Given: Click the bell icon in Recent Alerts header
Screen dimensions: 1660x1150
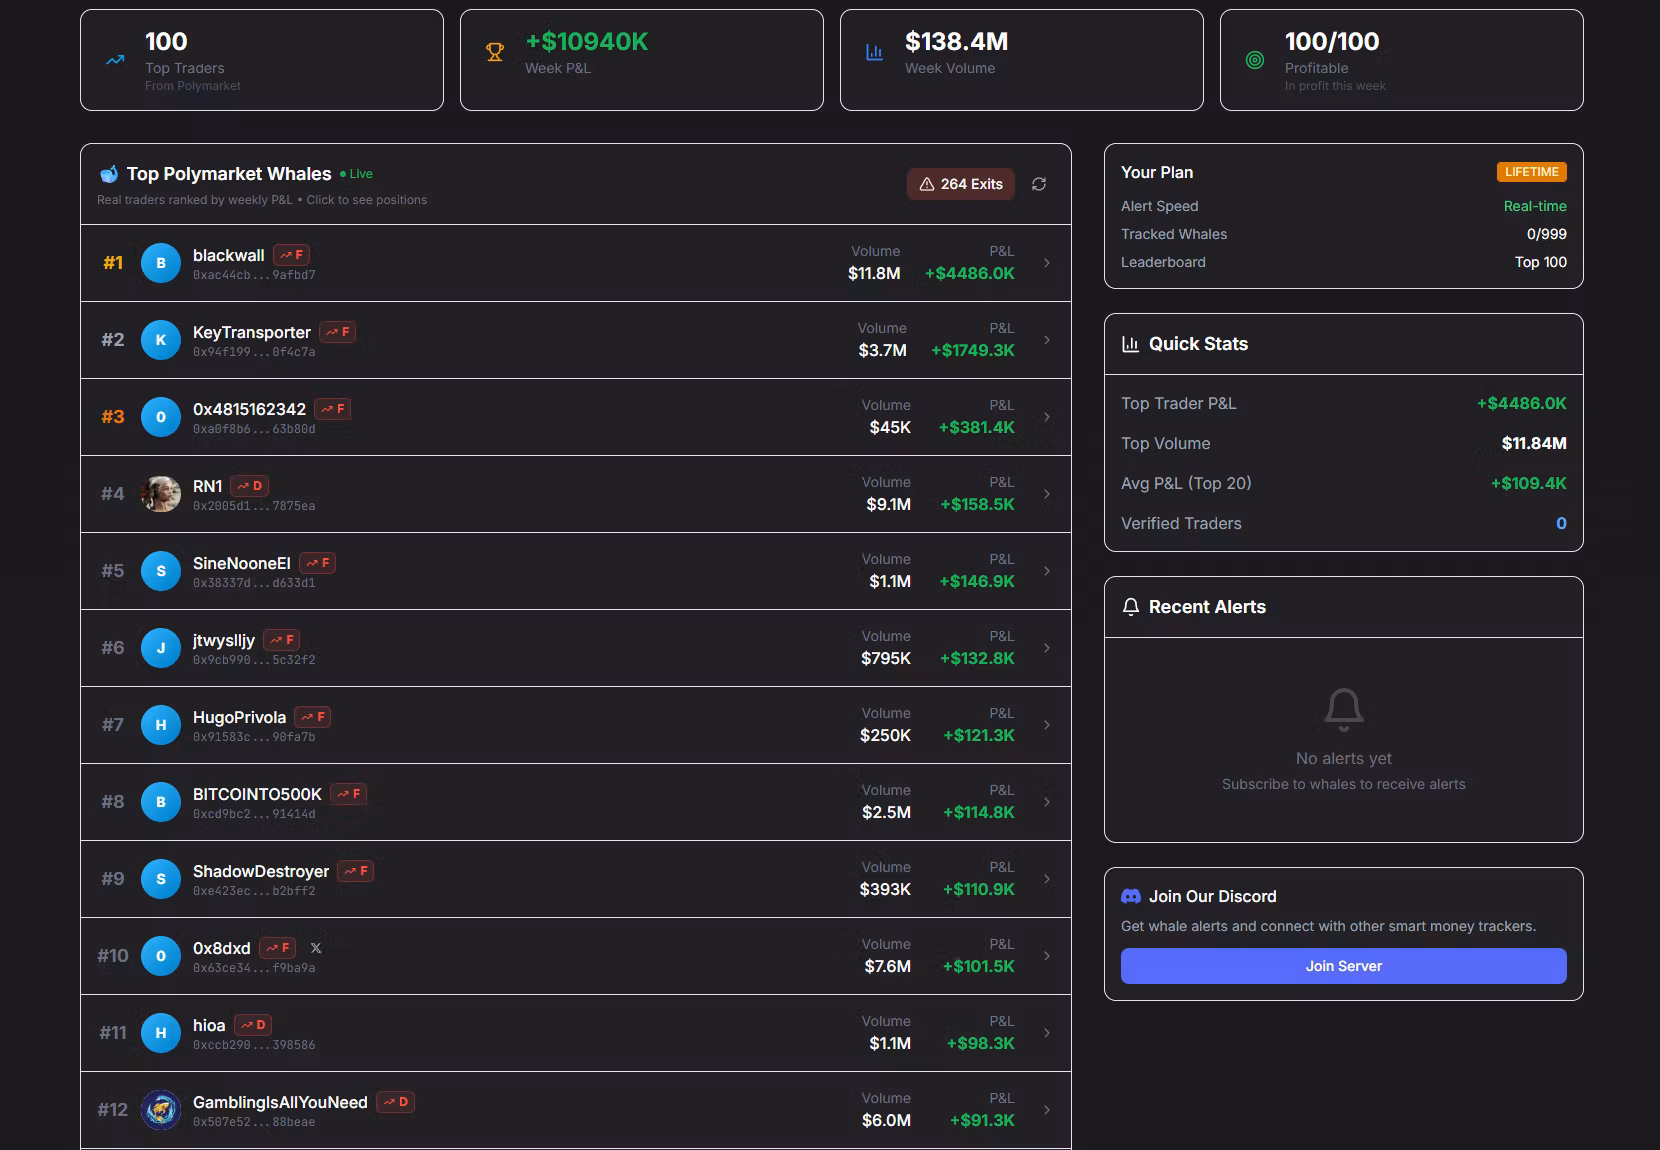Looking at the screenshot, I should 1131,607.
